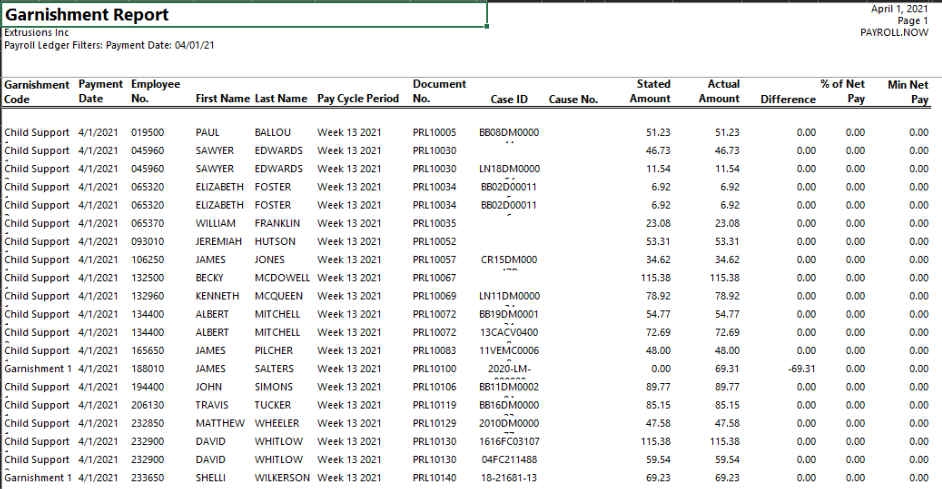Click the difference value -69.31
Screen dimensions: 942x489
click(801, 368)
